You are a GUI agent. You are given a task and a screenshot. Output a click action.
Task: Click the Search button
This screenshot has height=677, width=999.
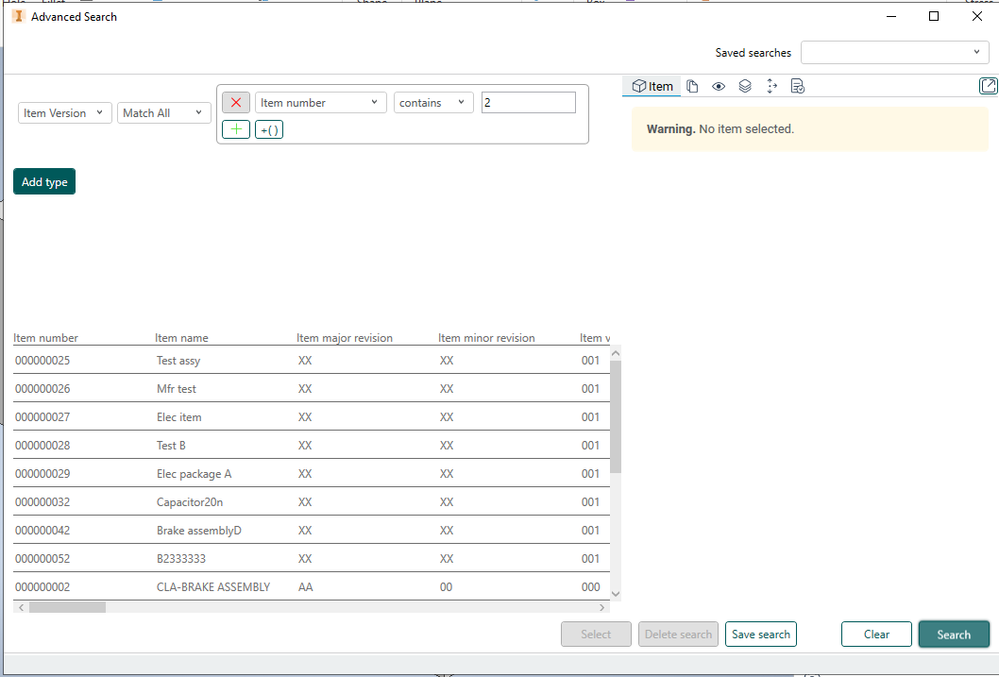[x=954, y=634]
